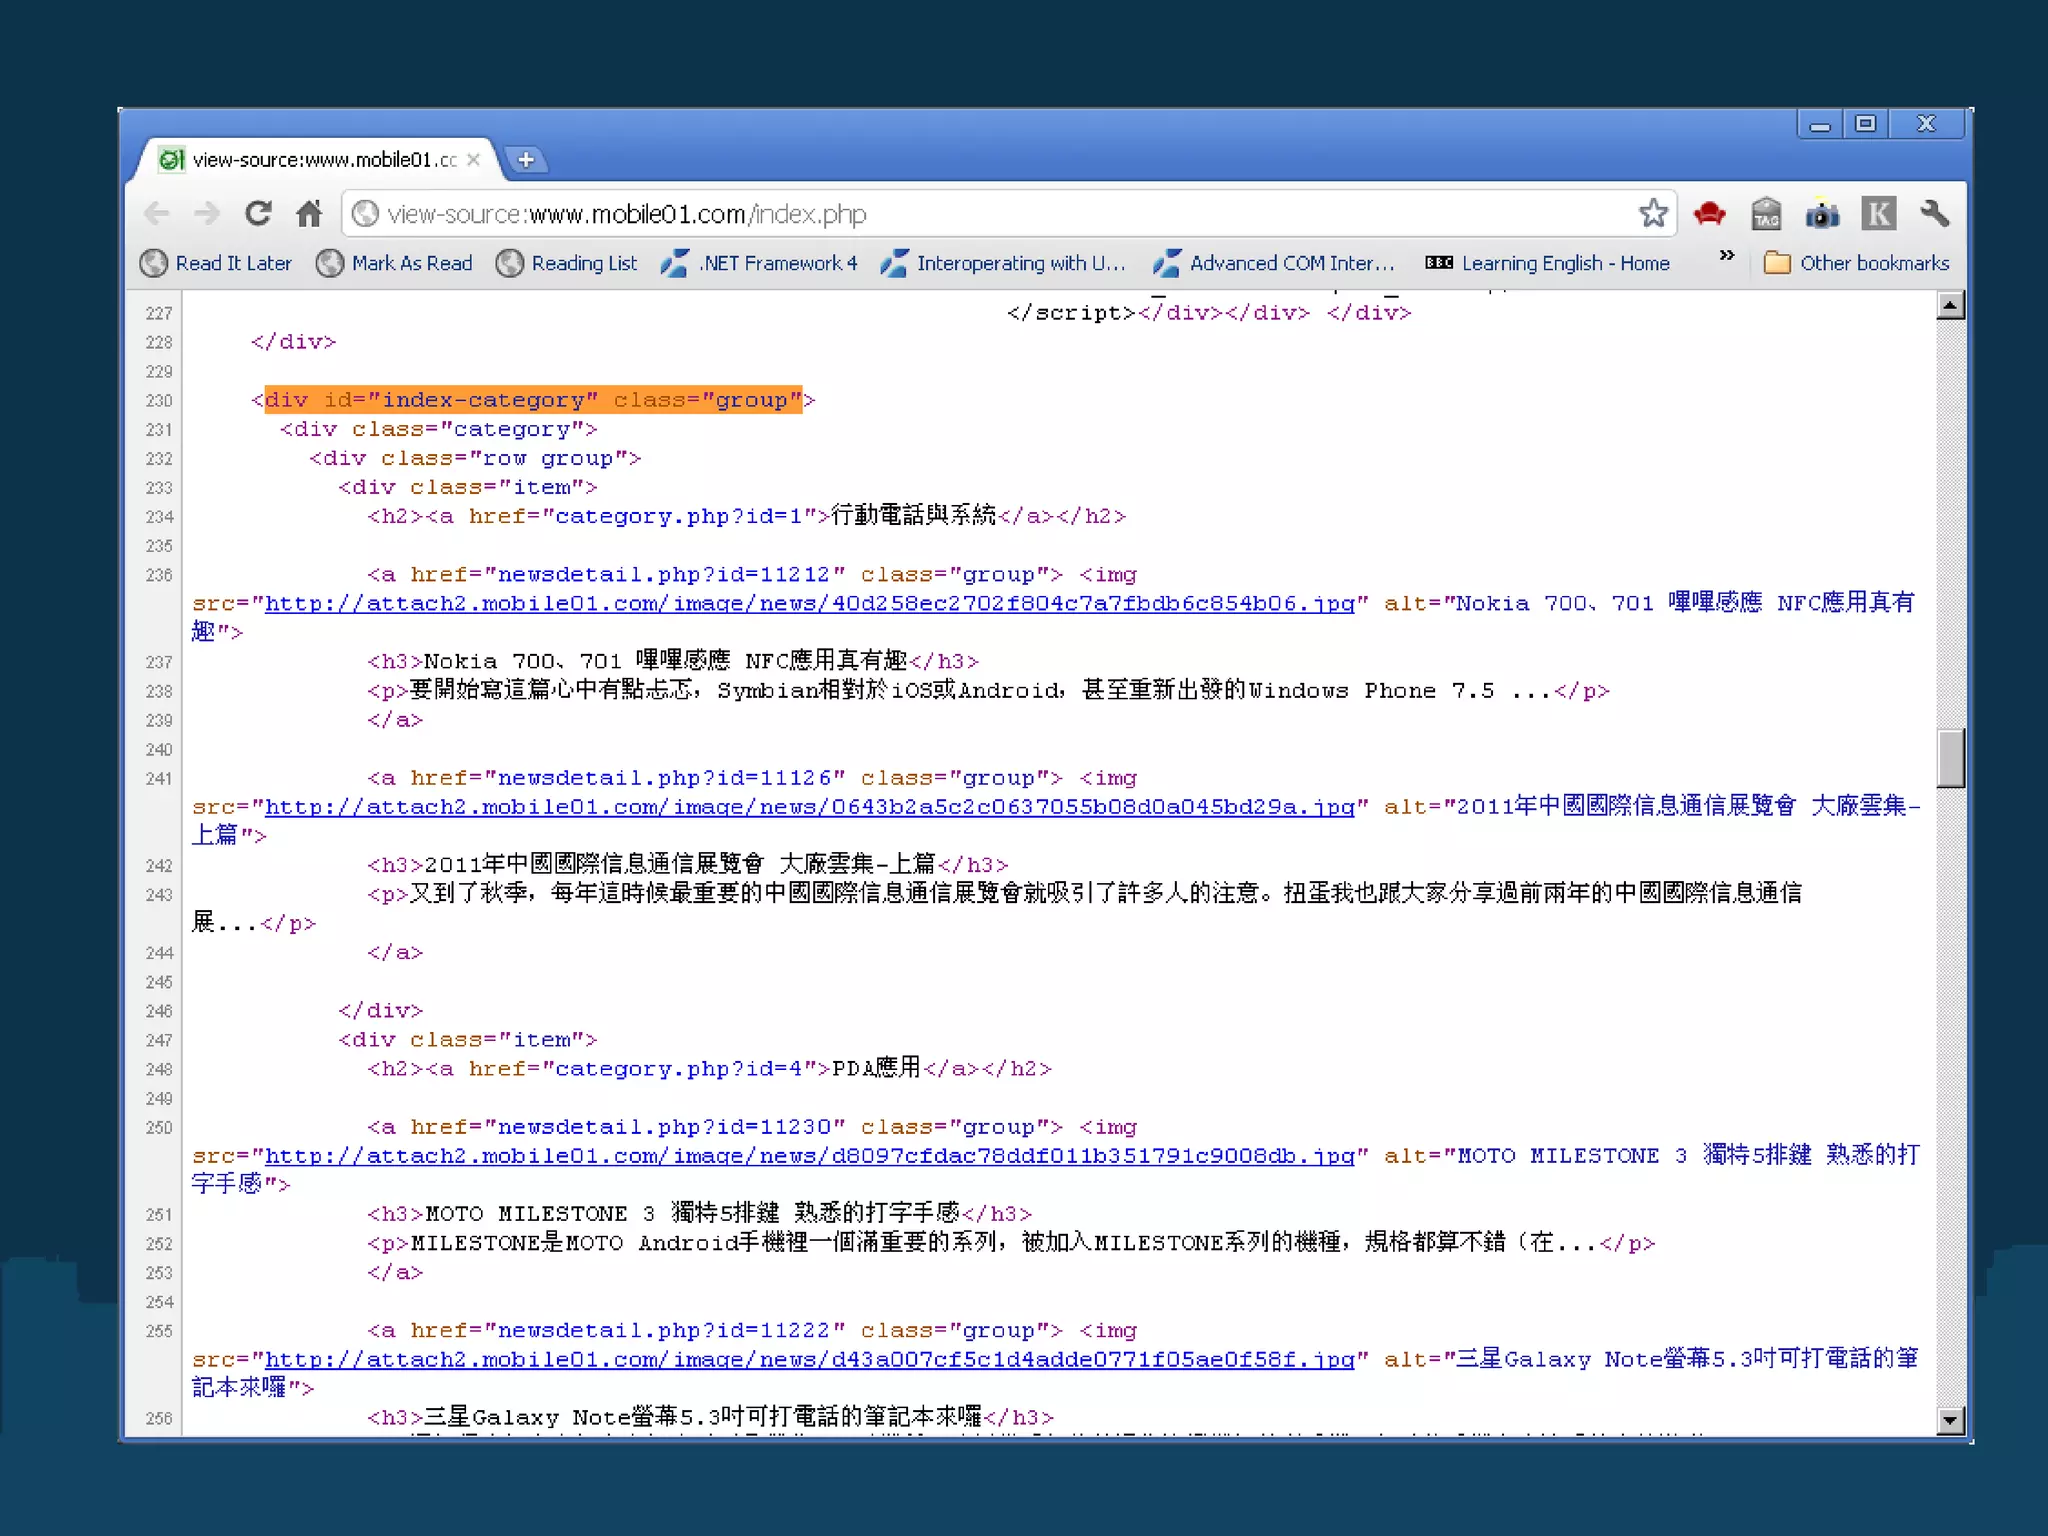2048x1536 pixels.
Task: Close the view-source tab
Action: tap(474, 160)
